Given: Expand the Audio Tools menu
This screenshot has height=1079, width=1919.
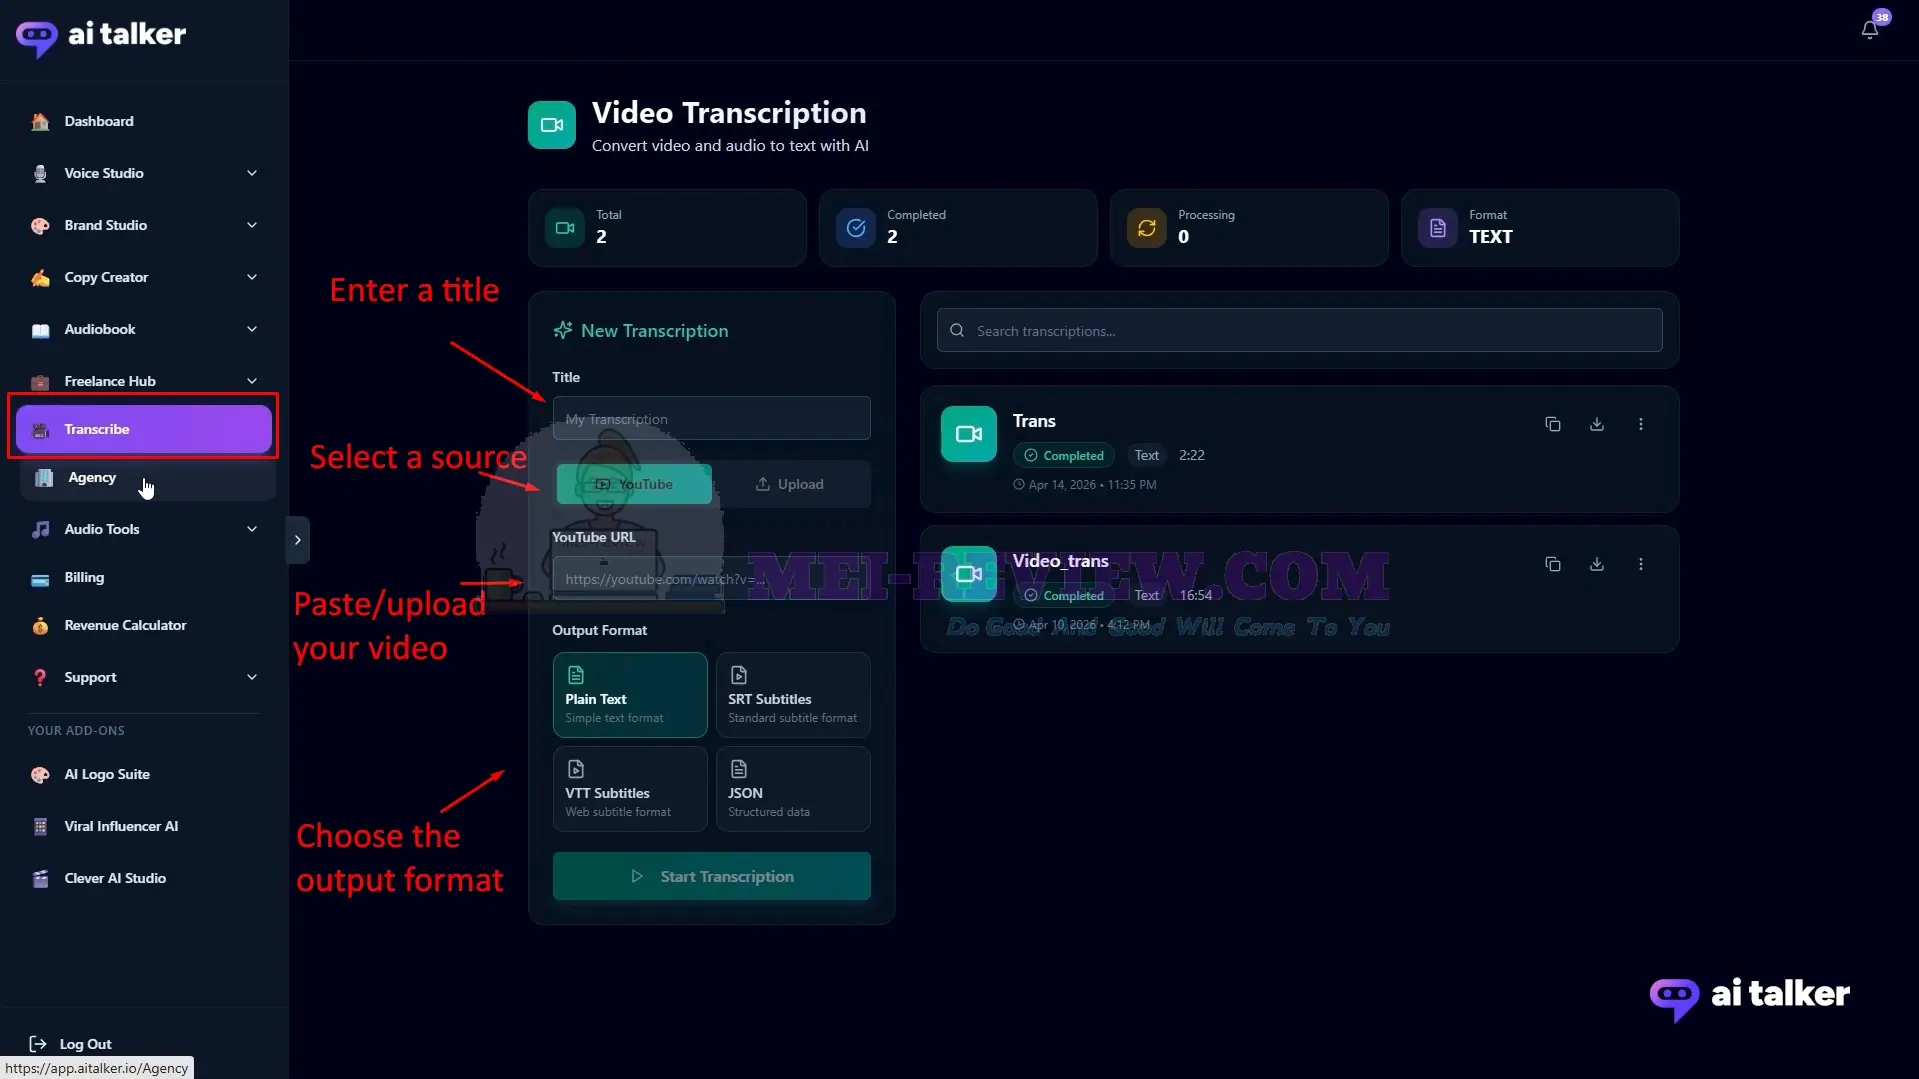Looking at the screenshot, I should pyautogui.click(x=144, y=529).
